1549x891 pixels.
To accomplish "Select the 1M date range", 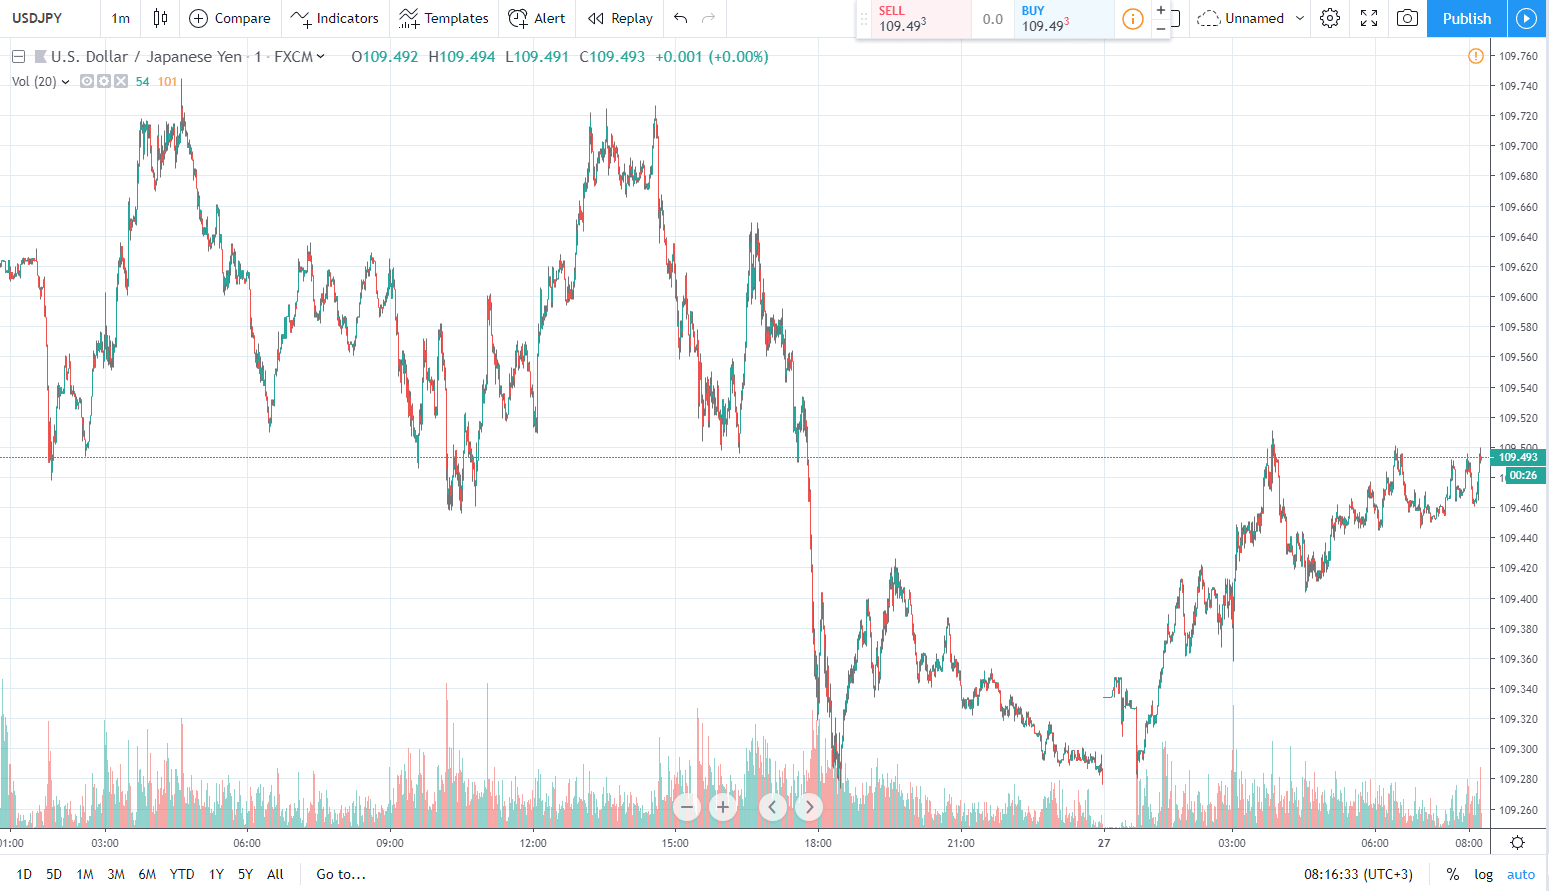I will (85, 874).
